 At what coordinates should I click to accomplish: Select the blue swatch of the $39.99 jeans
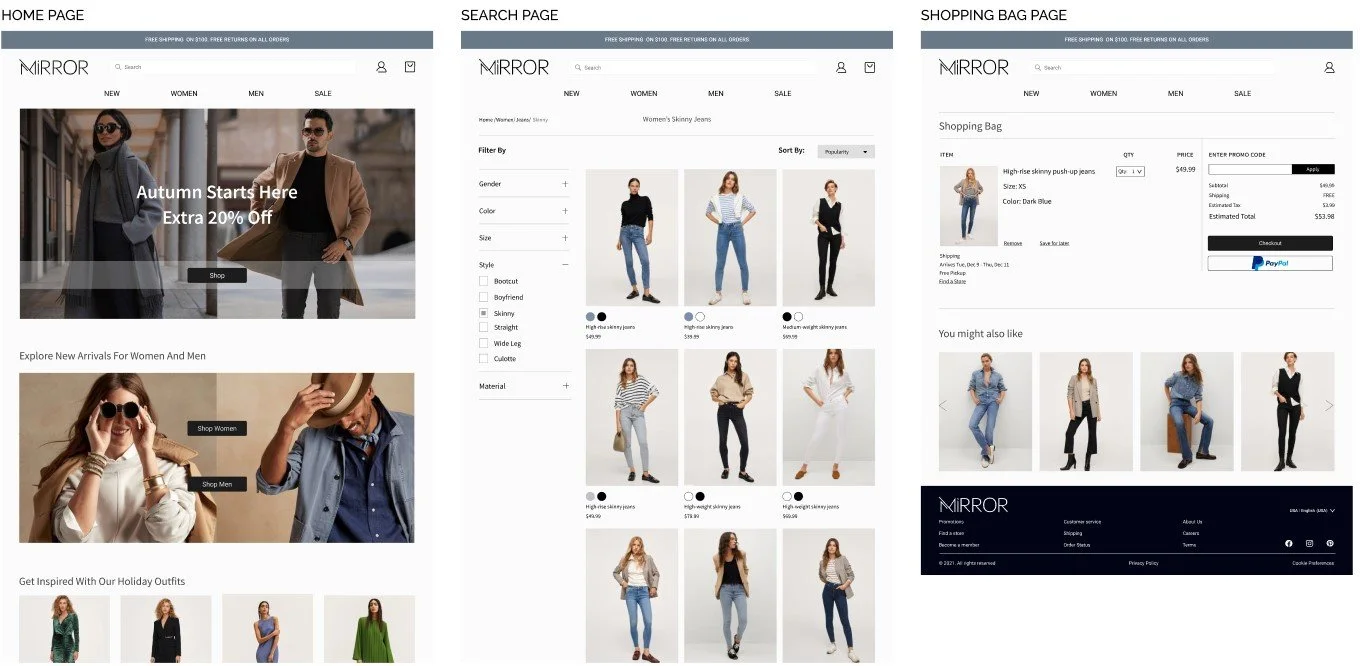point(689,317)
